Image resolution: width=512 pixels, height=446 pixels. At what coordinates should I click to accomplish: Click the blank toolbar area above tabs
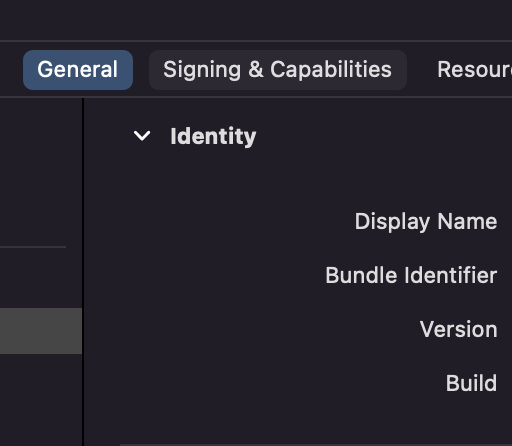coord(256,20)
